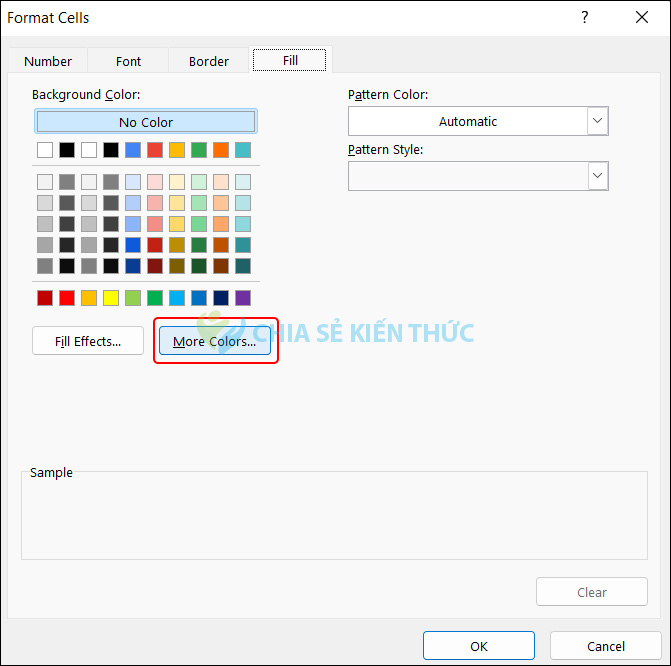Choose green in bottom standard colors row
This screenshot has width=671, height=666.
[155, 298]
